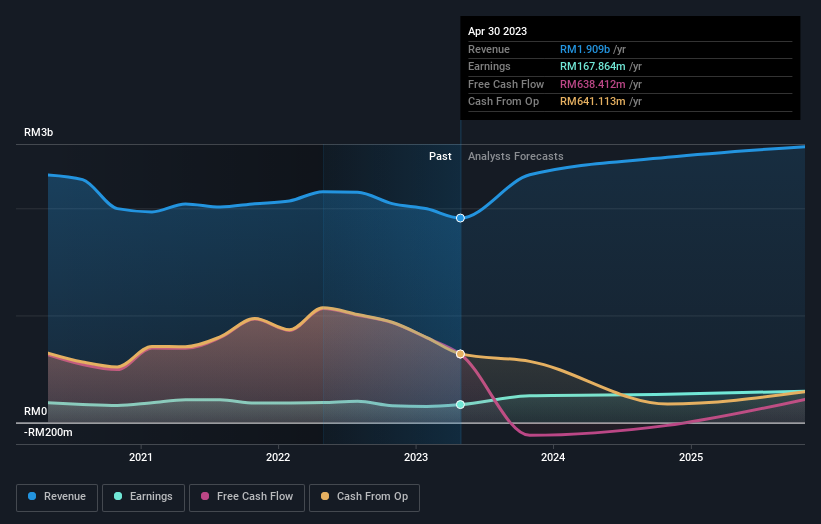Click the 2023 x-axis label
The height and width of the screenshot is (524, 821).
416,458
